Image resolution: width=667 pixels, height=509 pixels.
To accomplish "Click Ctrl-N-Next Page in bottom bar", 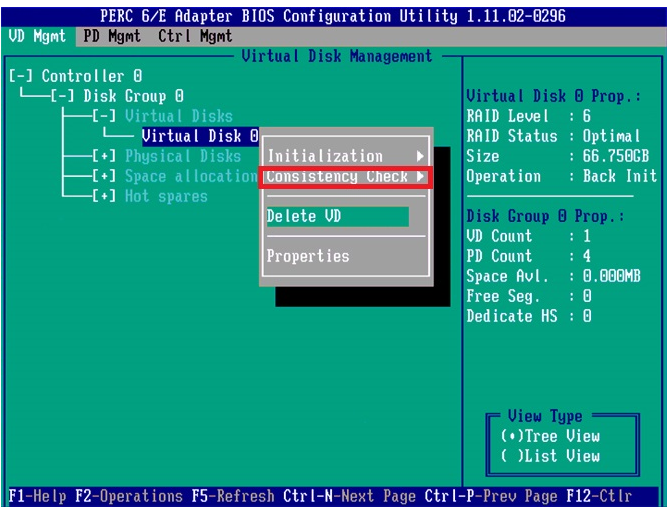I will coord(349,496).
